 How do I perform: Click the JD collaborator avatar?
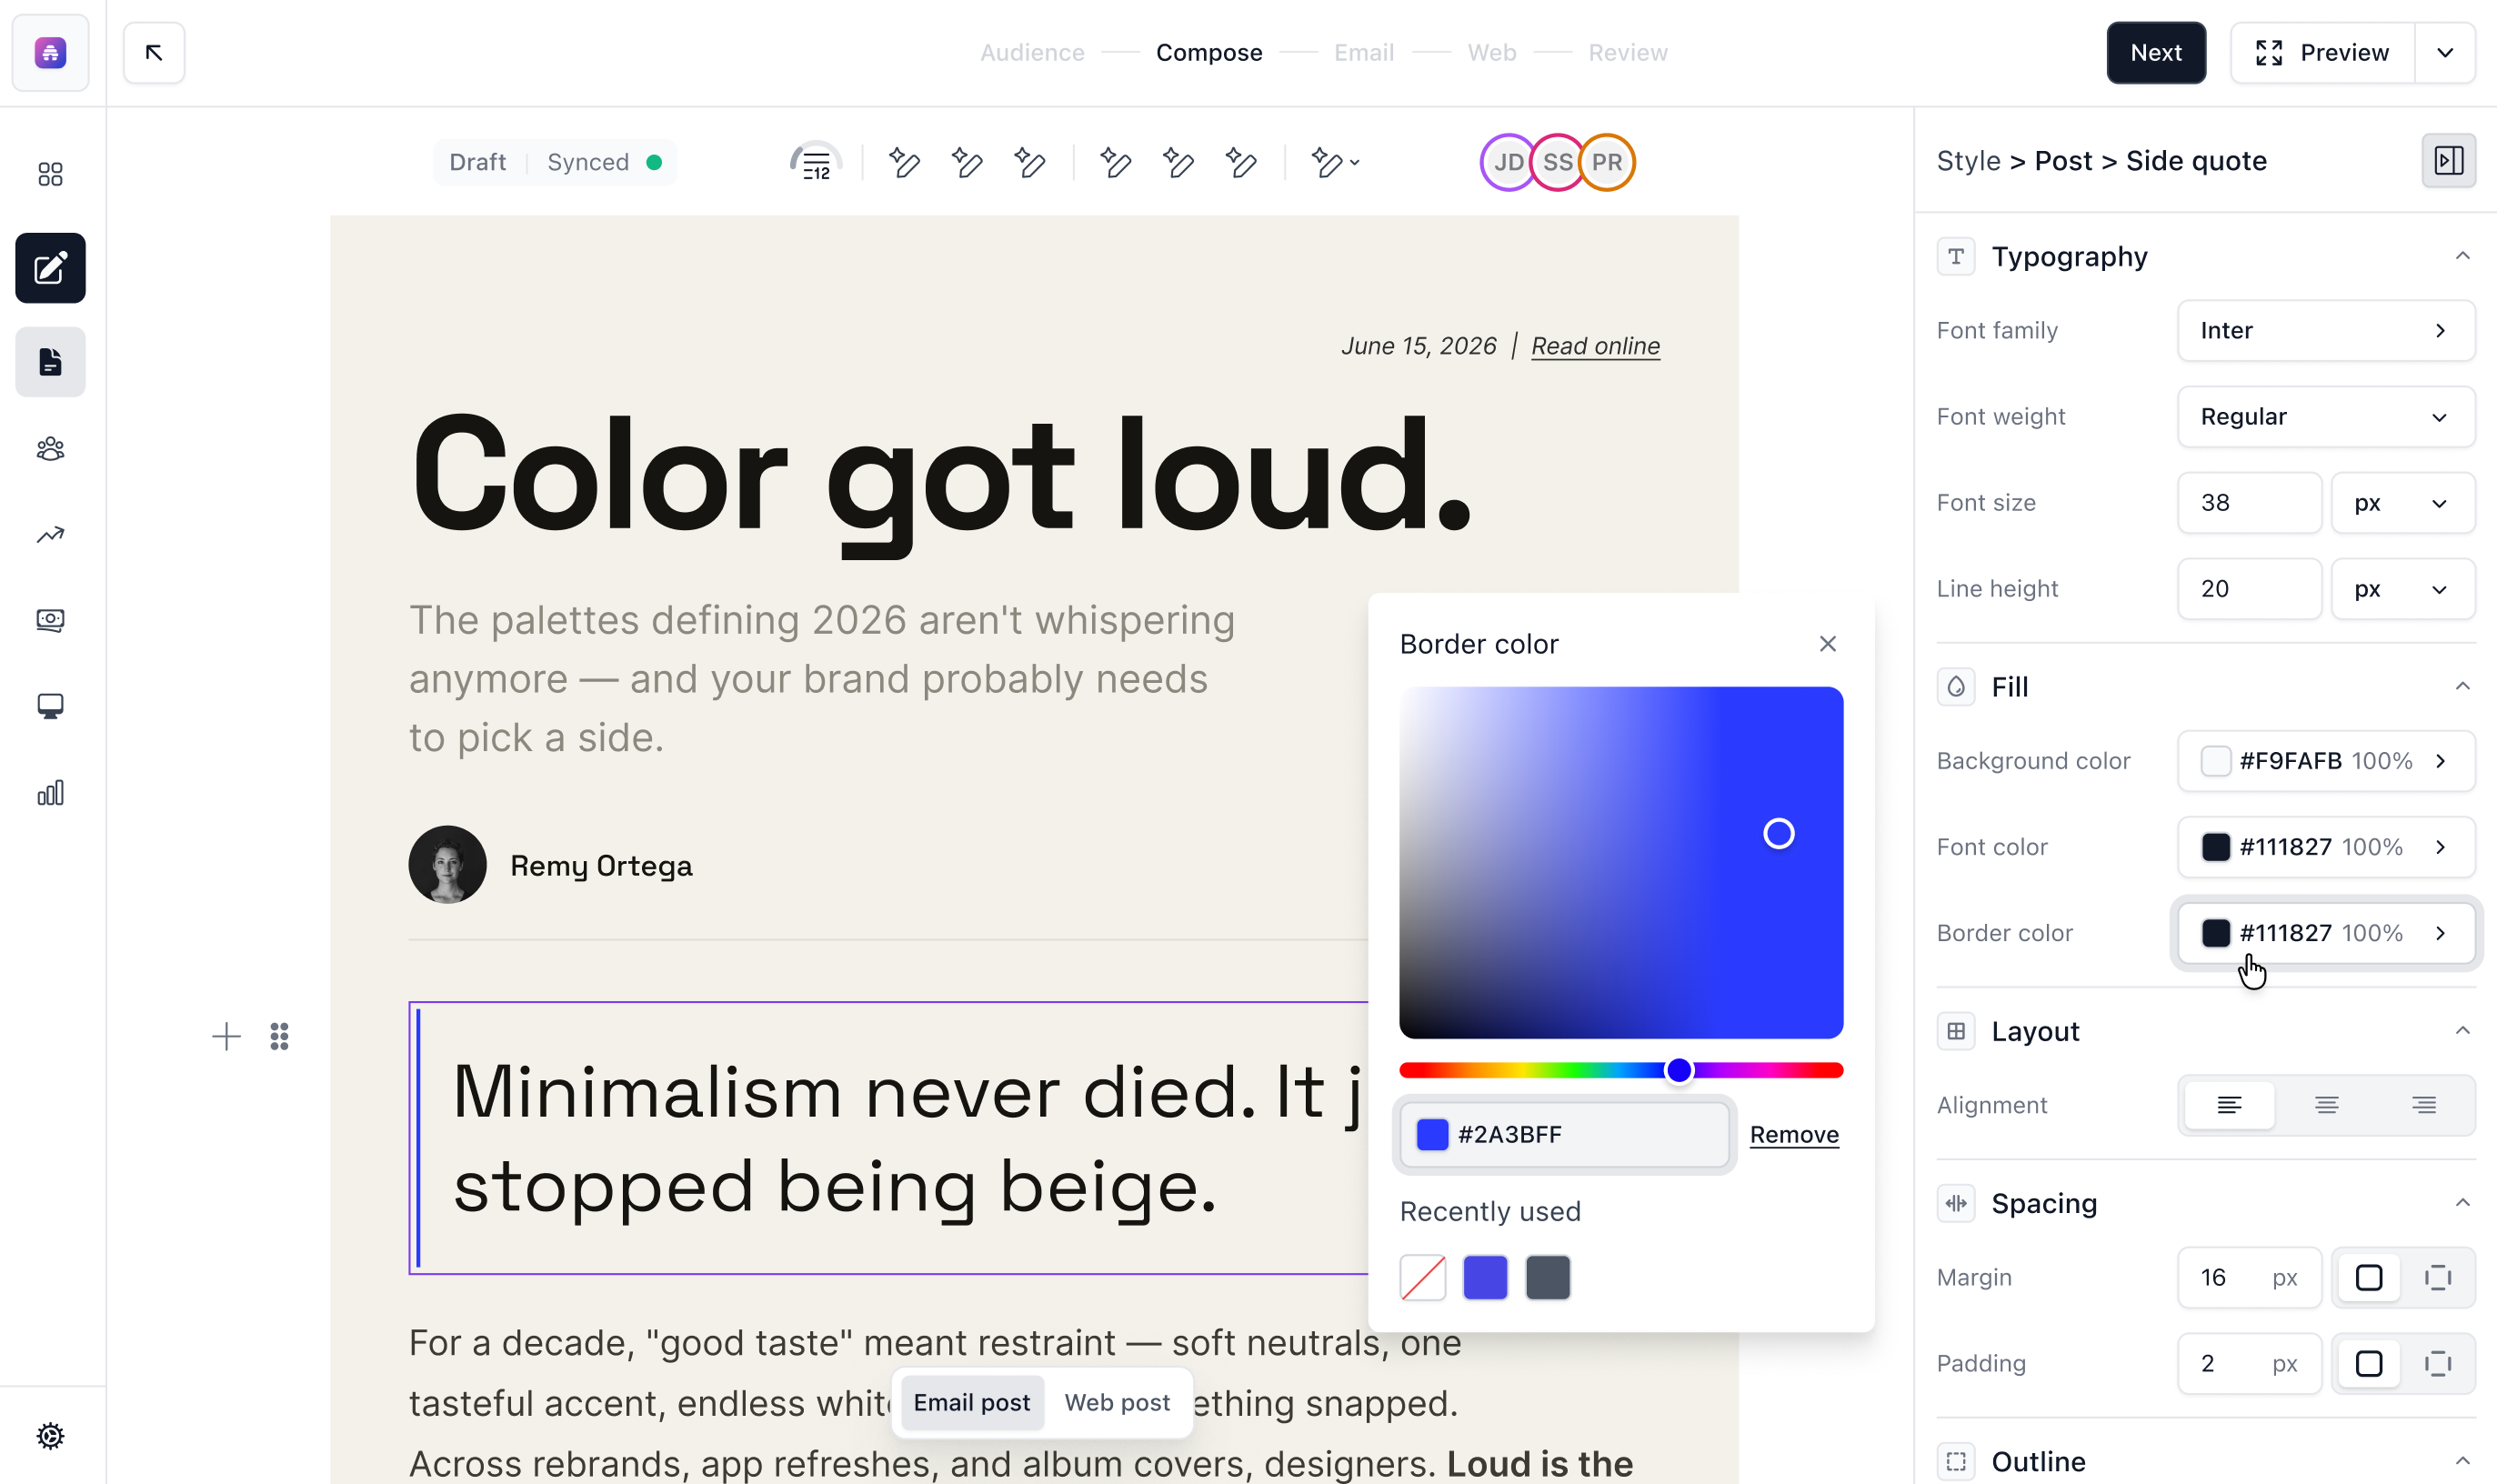point(1508,162)
